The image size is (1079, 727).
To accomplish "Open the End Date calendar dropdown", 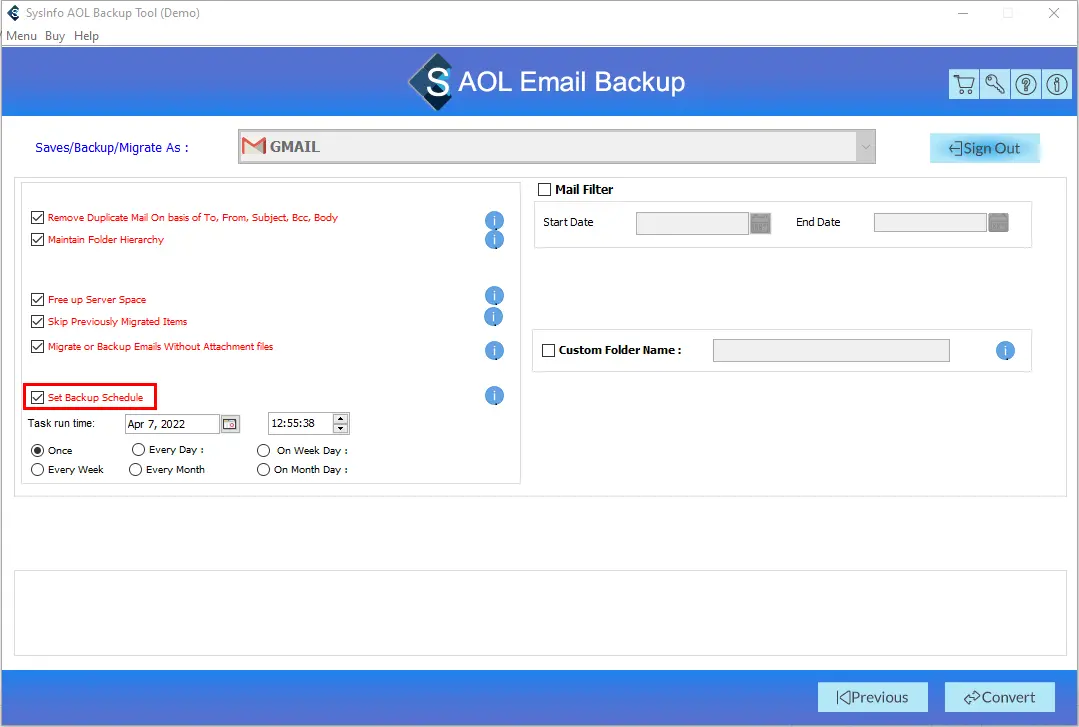I will click(x=998, y=223).
